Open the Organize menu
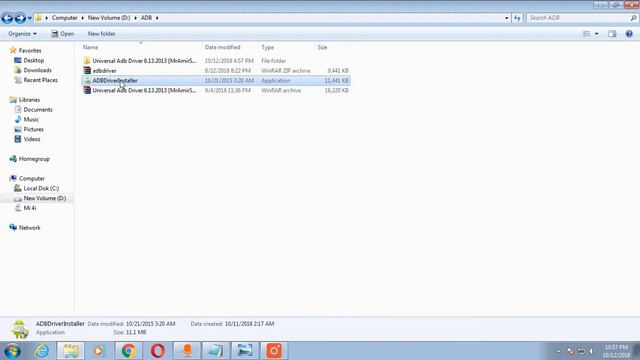 pos(22,34)
